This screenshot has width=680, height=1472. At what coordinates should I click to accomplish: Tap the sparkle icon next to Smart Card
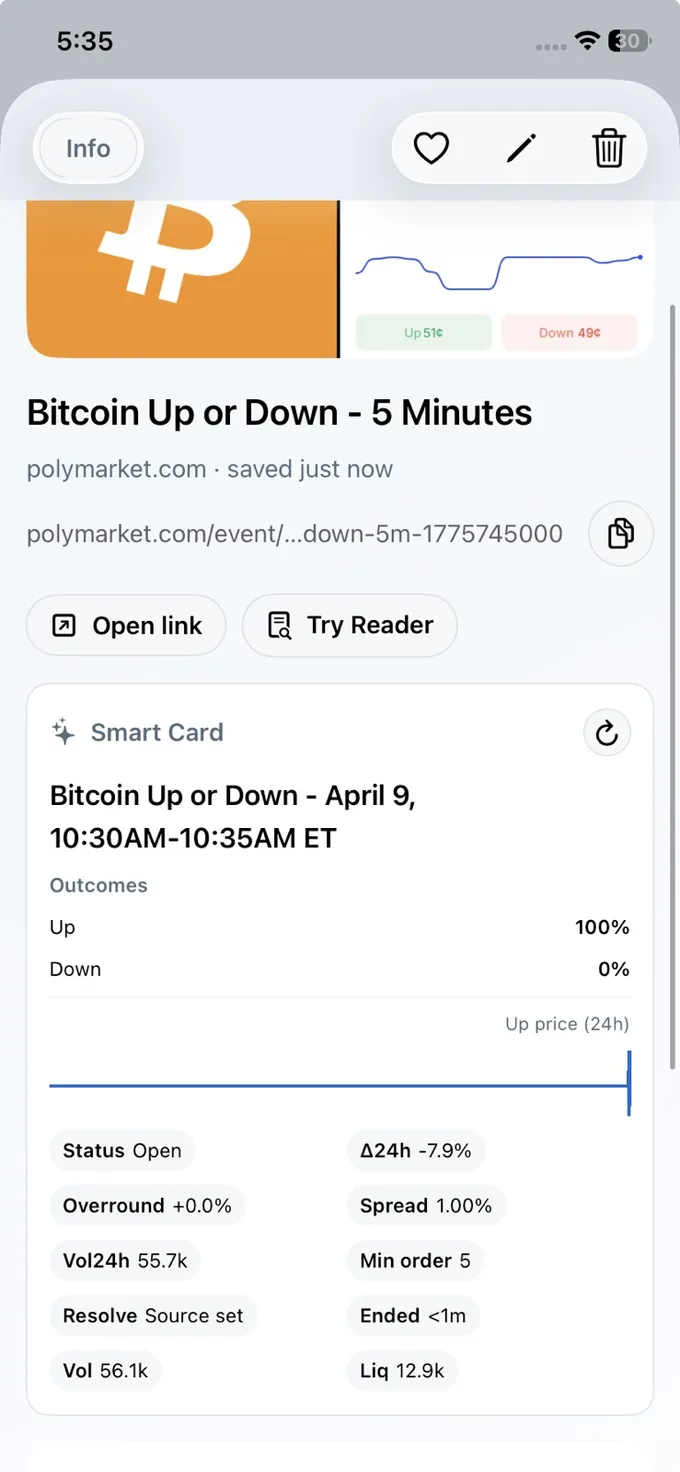62,732
